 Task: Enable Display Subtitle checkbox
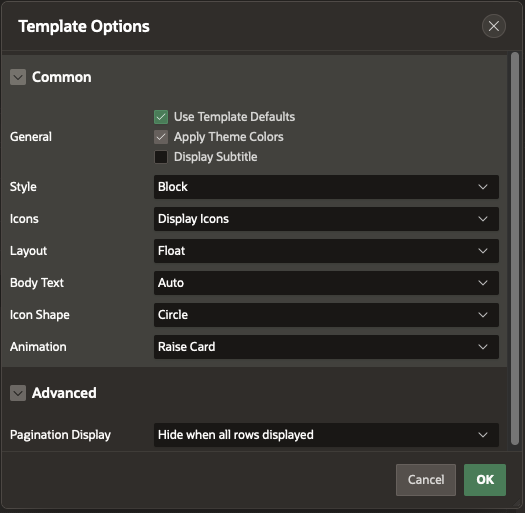click(x=161, y=157)
